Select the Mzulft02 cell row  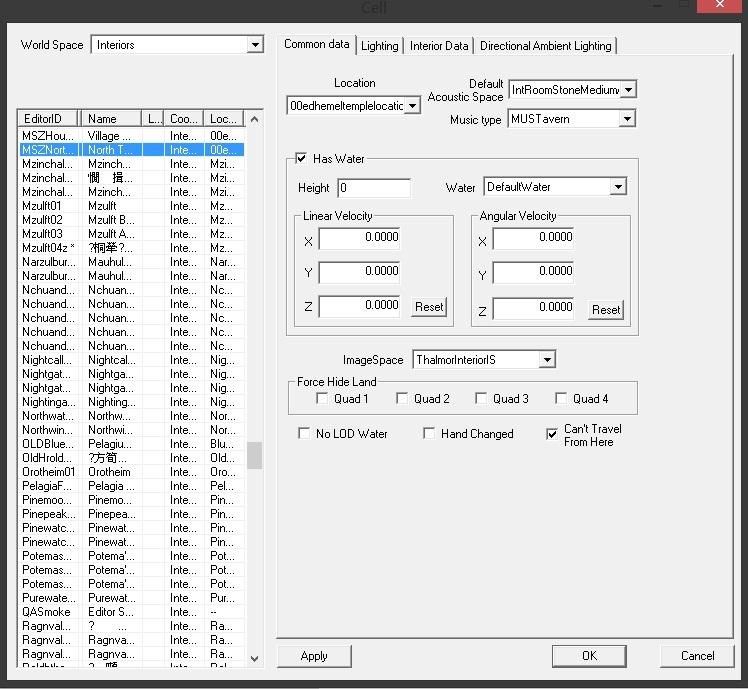click(x=132, y=220)
